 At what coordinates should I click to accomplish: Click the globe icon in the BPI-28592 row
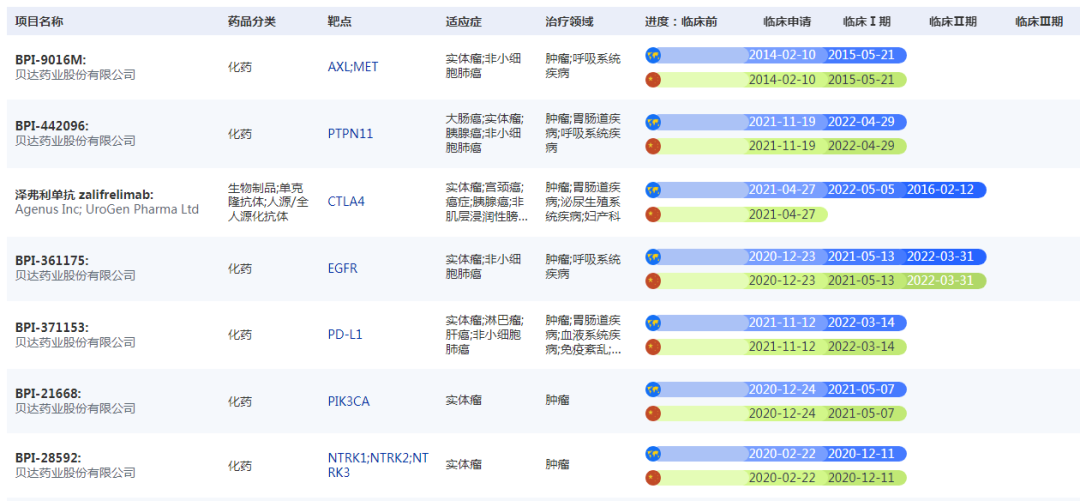(653, 453)
